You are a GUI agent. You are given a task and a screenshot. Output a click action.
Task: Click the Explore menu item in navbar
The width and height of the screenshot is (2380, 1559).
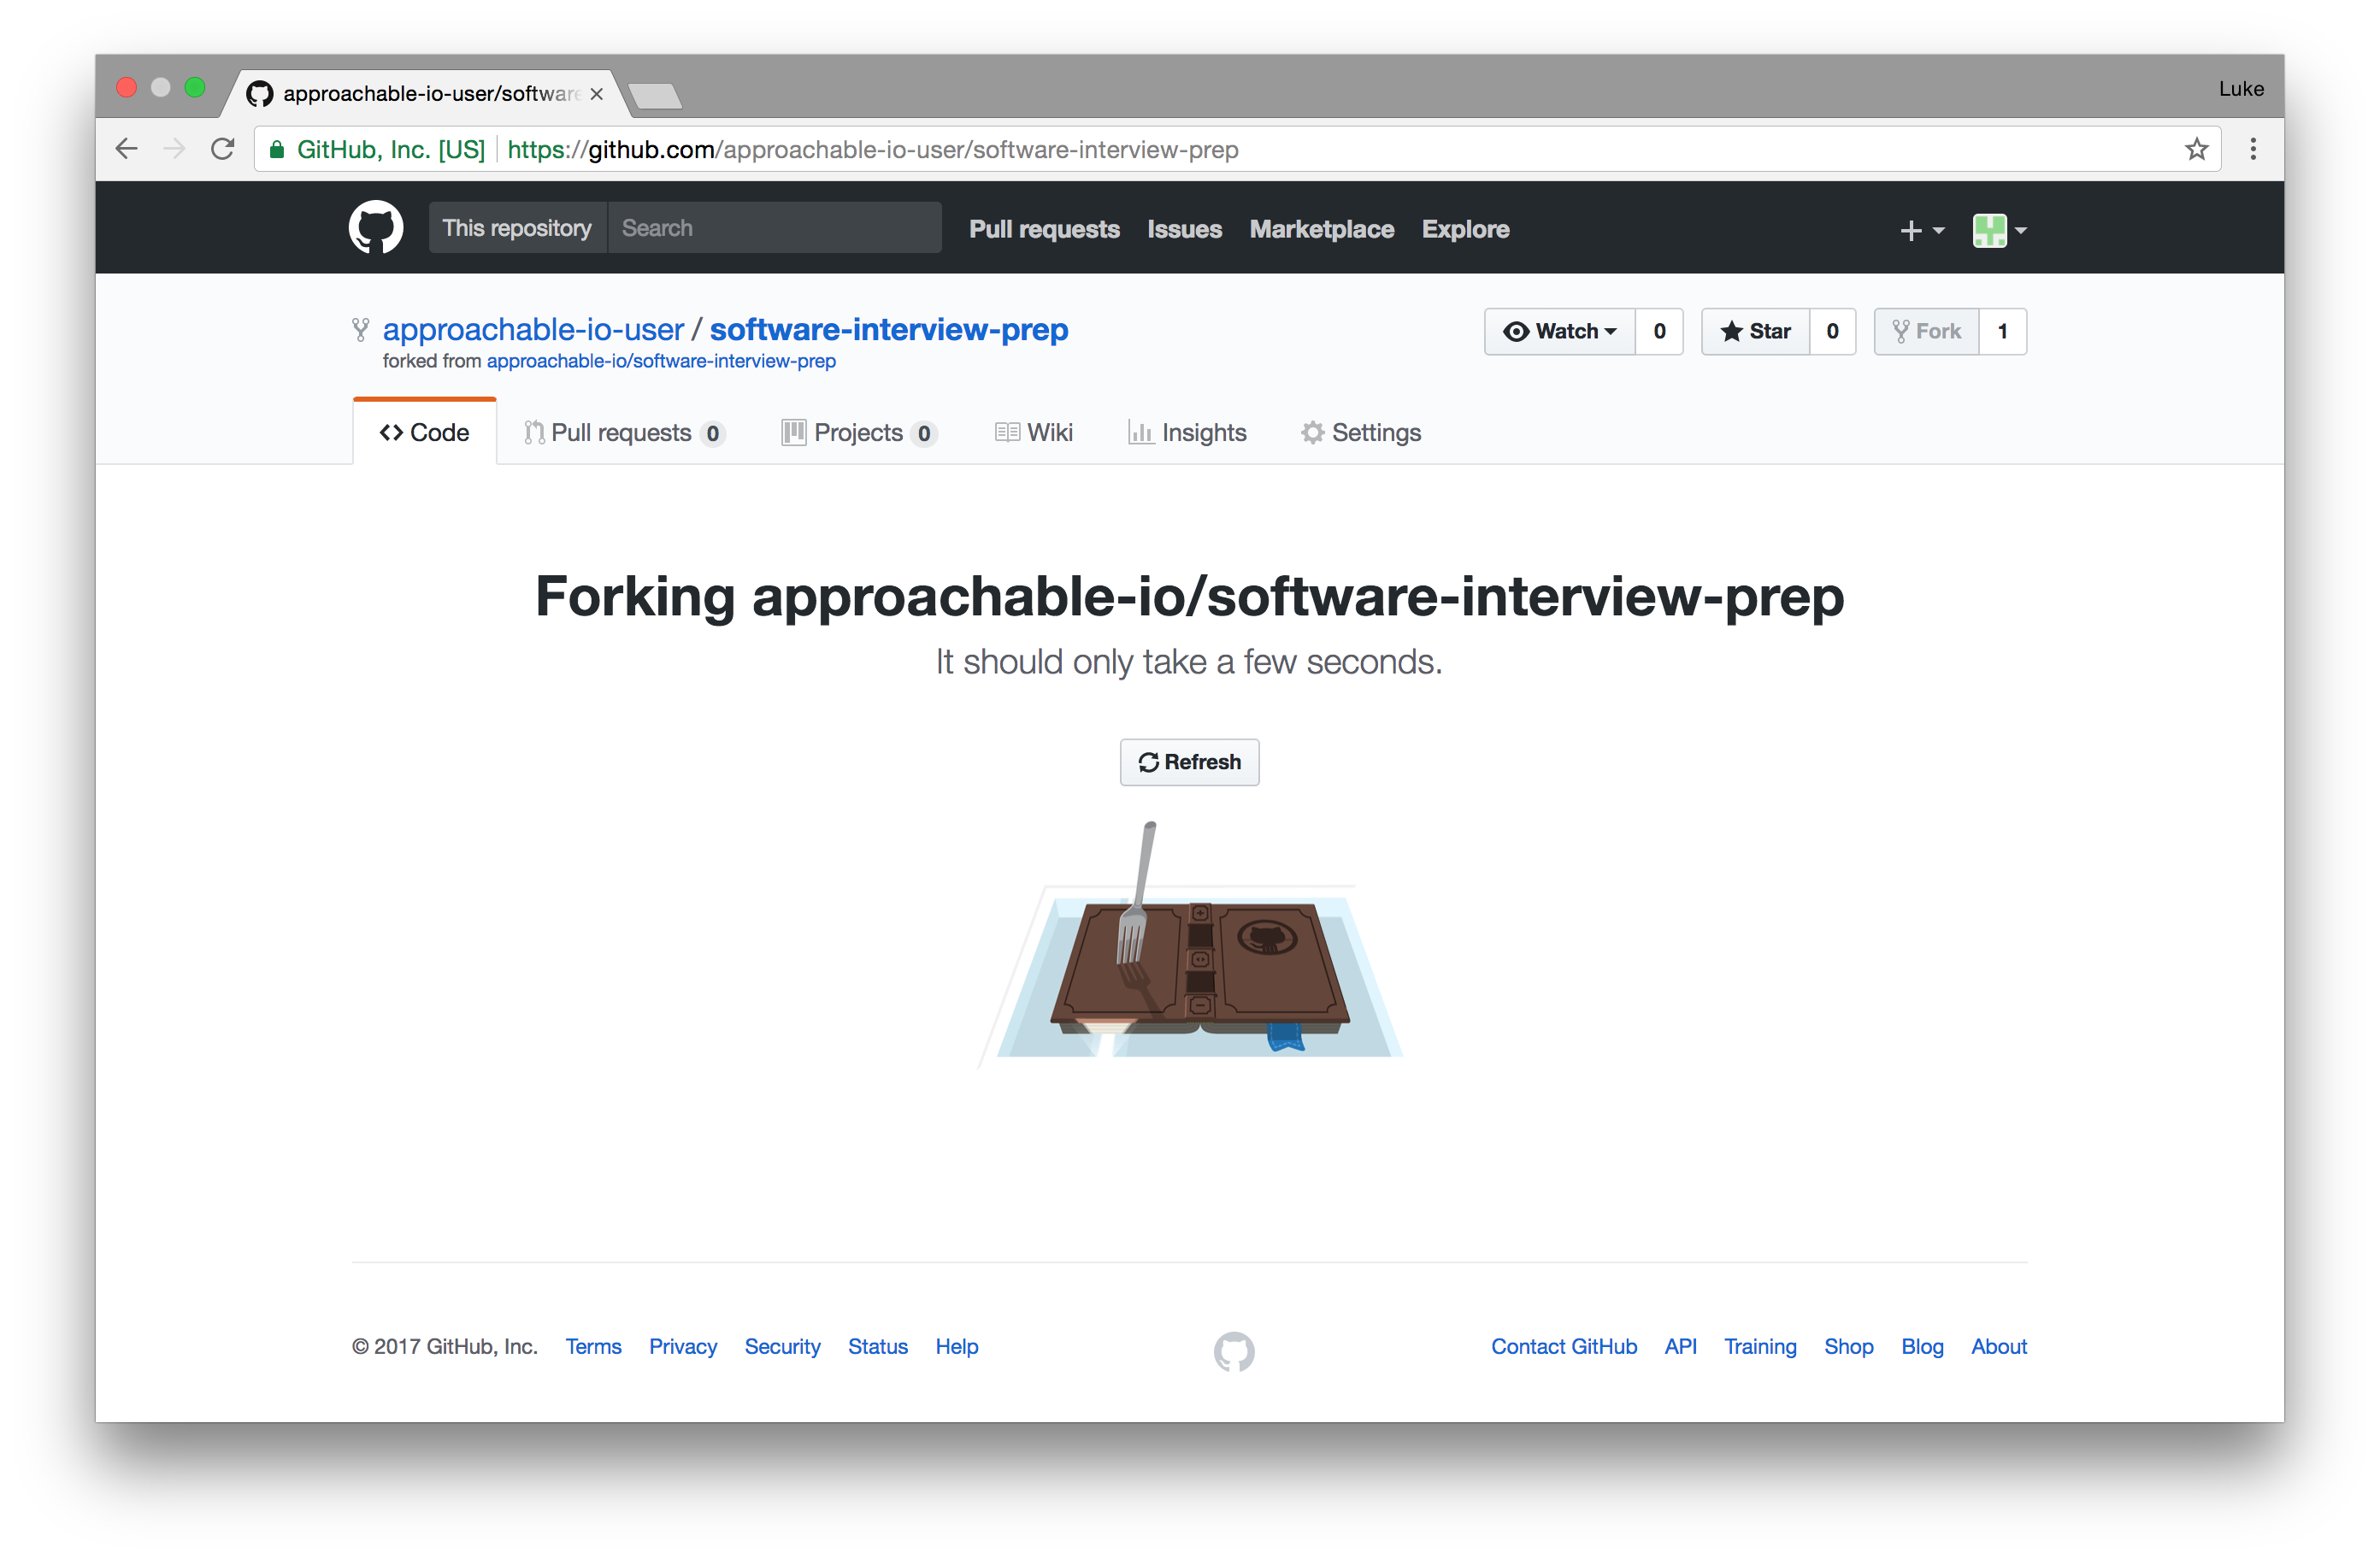coord(1467,228)
